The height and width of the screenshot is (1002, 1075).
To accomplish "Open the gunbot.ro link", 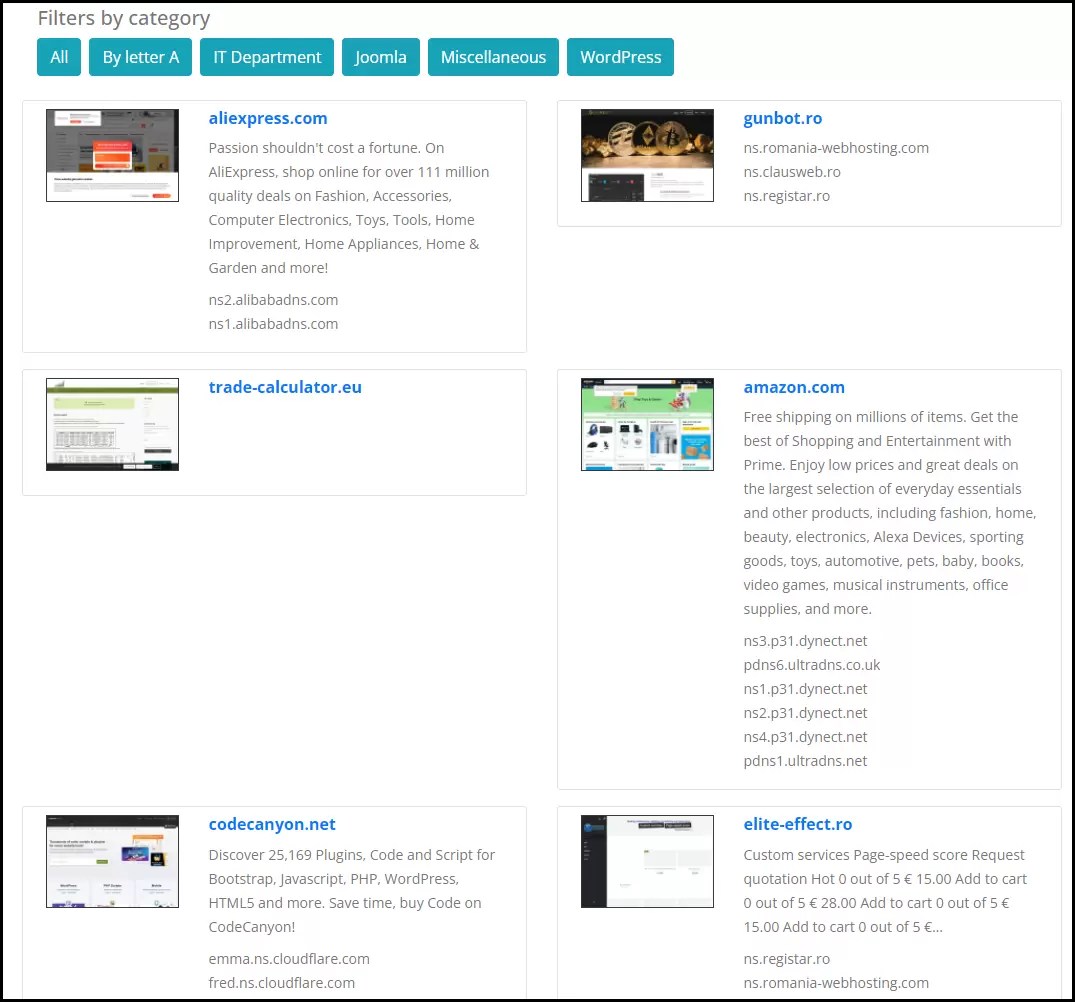I will 782,118.
